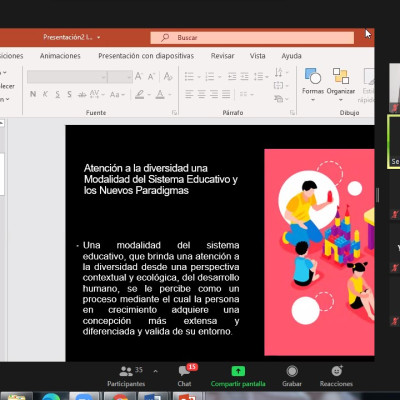Open the Revisar ribbon tab
This screenshot has height=400, width=400.
tap(222, 56)
